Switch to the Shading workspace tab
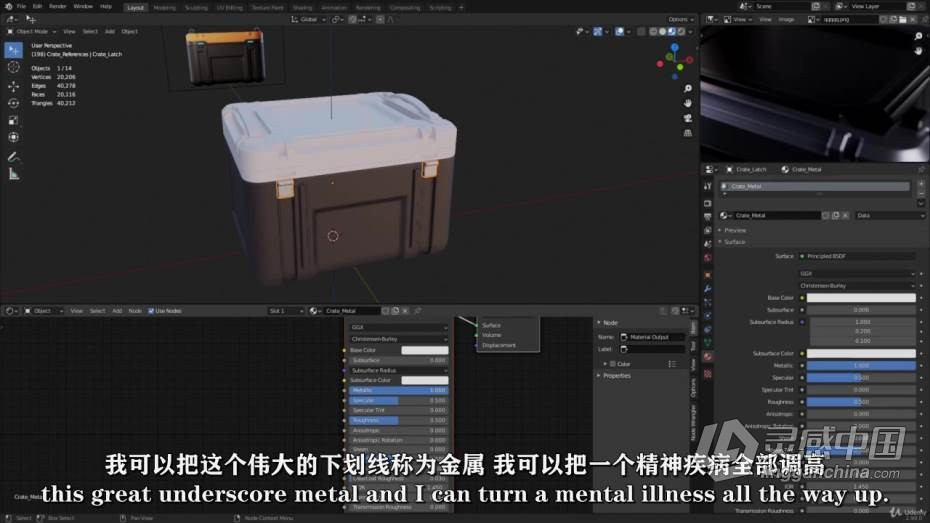The width and height of the screenshot is (930, 523). [x=302, y=8]
